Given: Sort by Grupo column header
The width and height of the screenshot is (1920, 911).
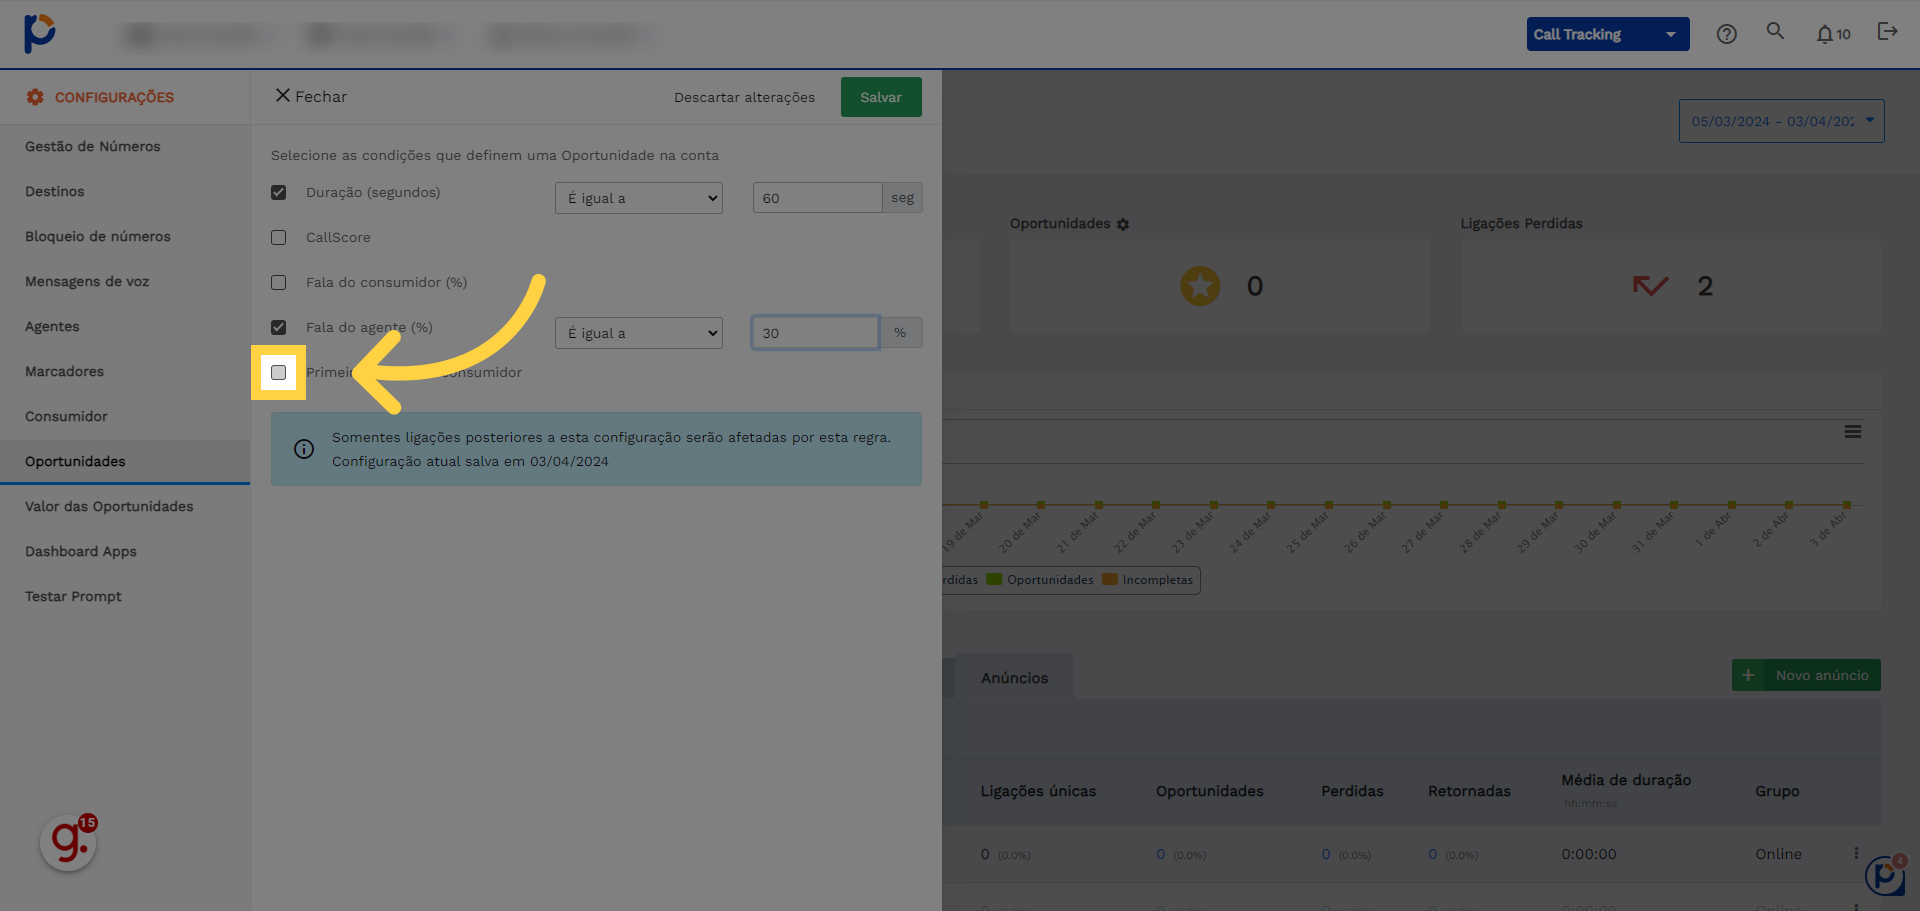Looking at the screenshot, I should pyautogui.click(x=1777, y=791).
